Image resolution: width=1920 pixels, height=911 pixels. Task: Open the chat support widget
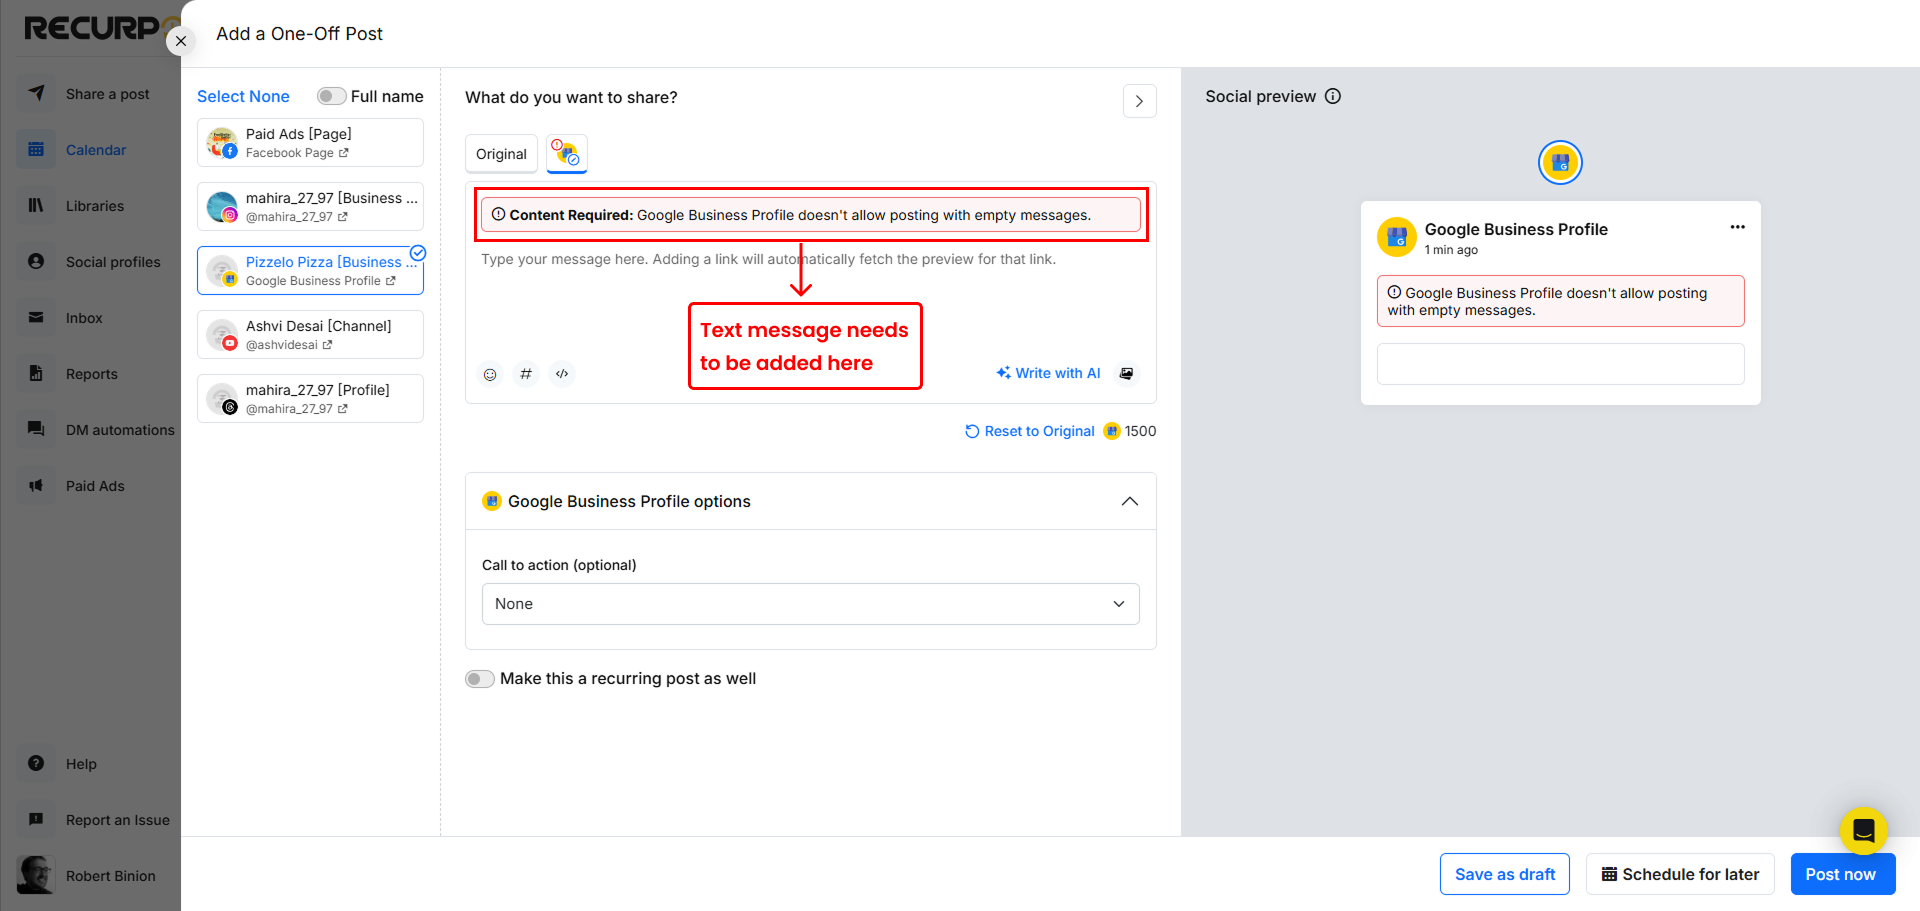pyautogui.click(x=1864, y=831)
